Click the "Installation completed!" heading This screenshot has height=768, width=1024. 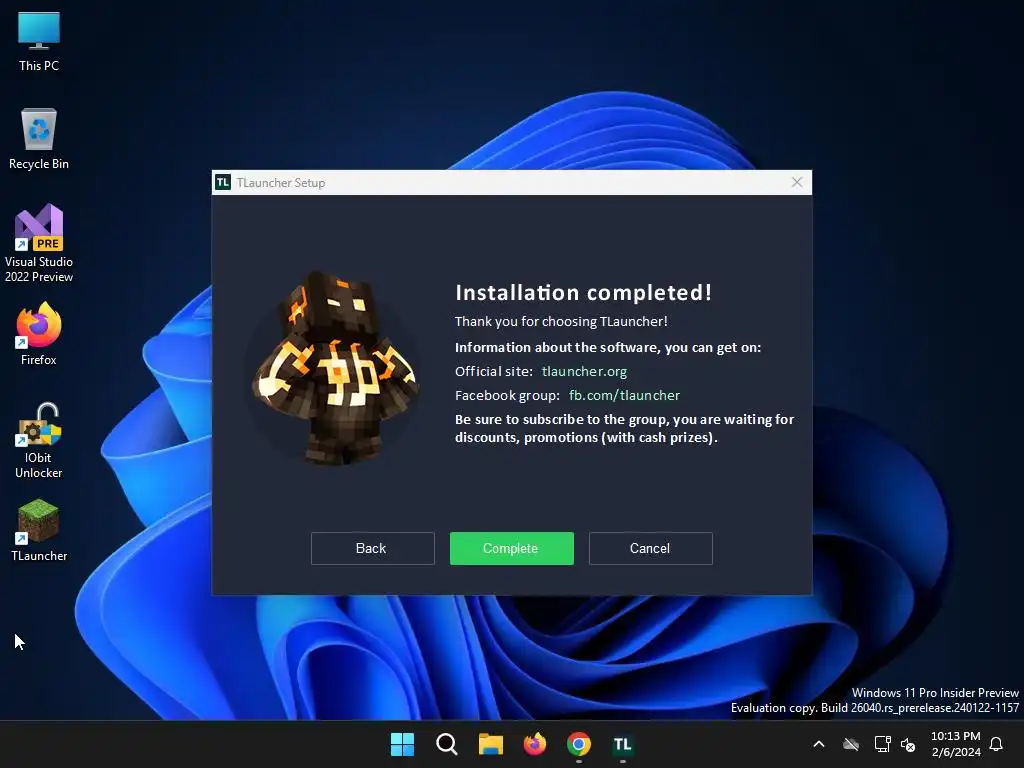pos(583,293)
